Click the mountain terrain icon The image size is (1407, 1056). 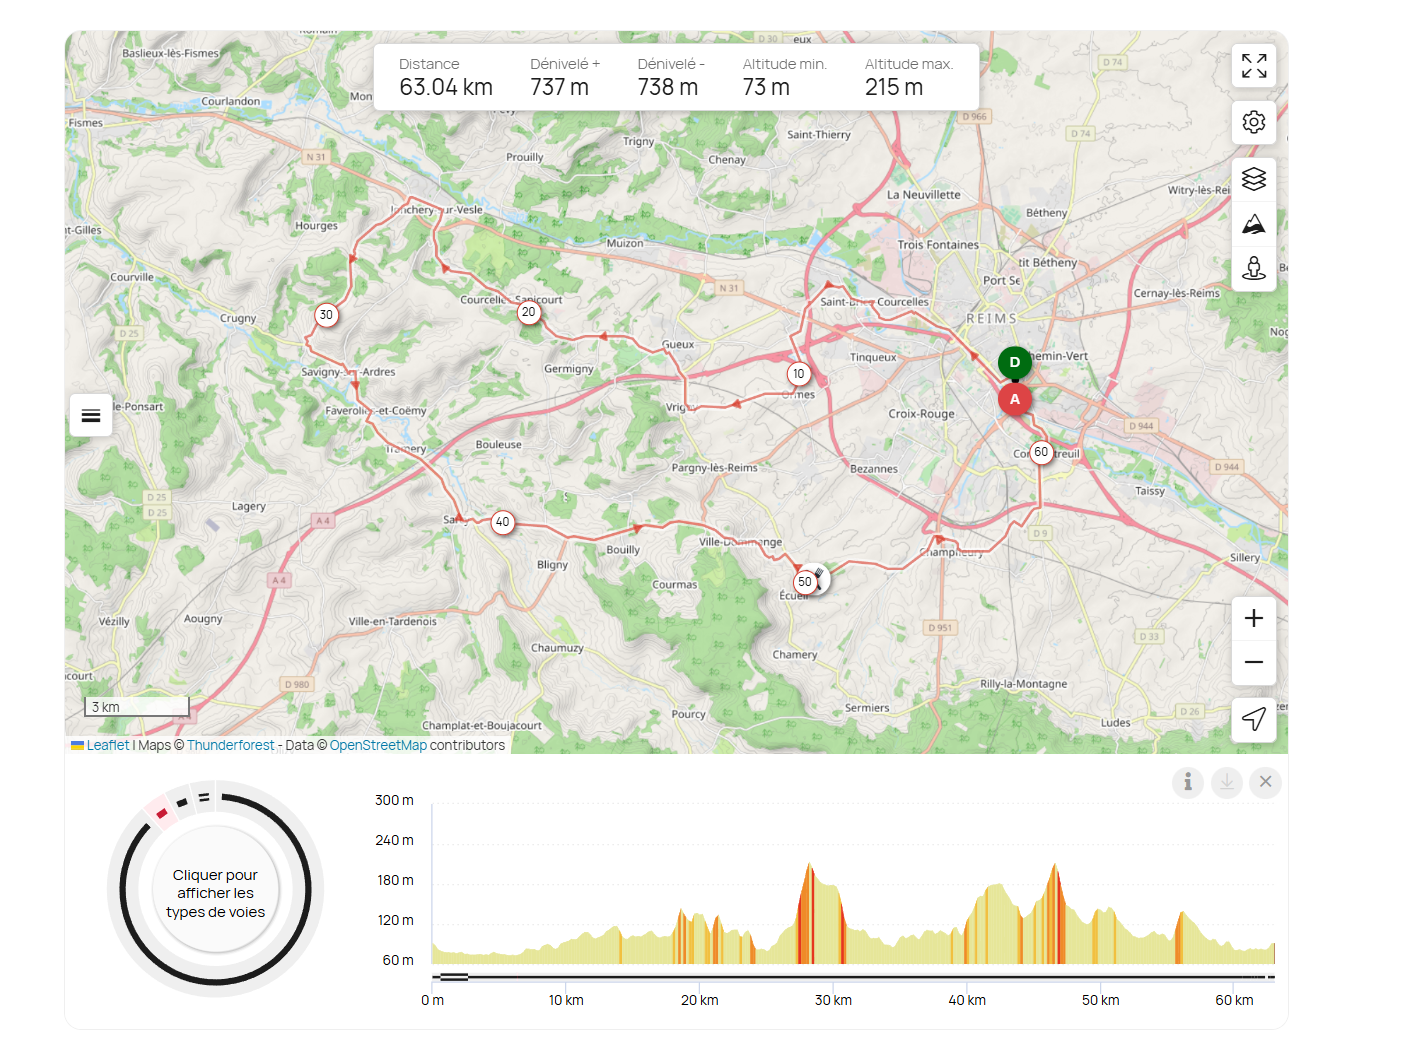1253,224
